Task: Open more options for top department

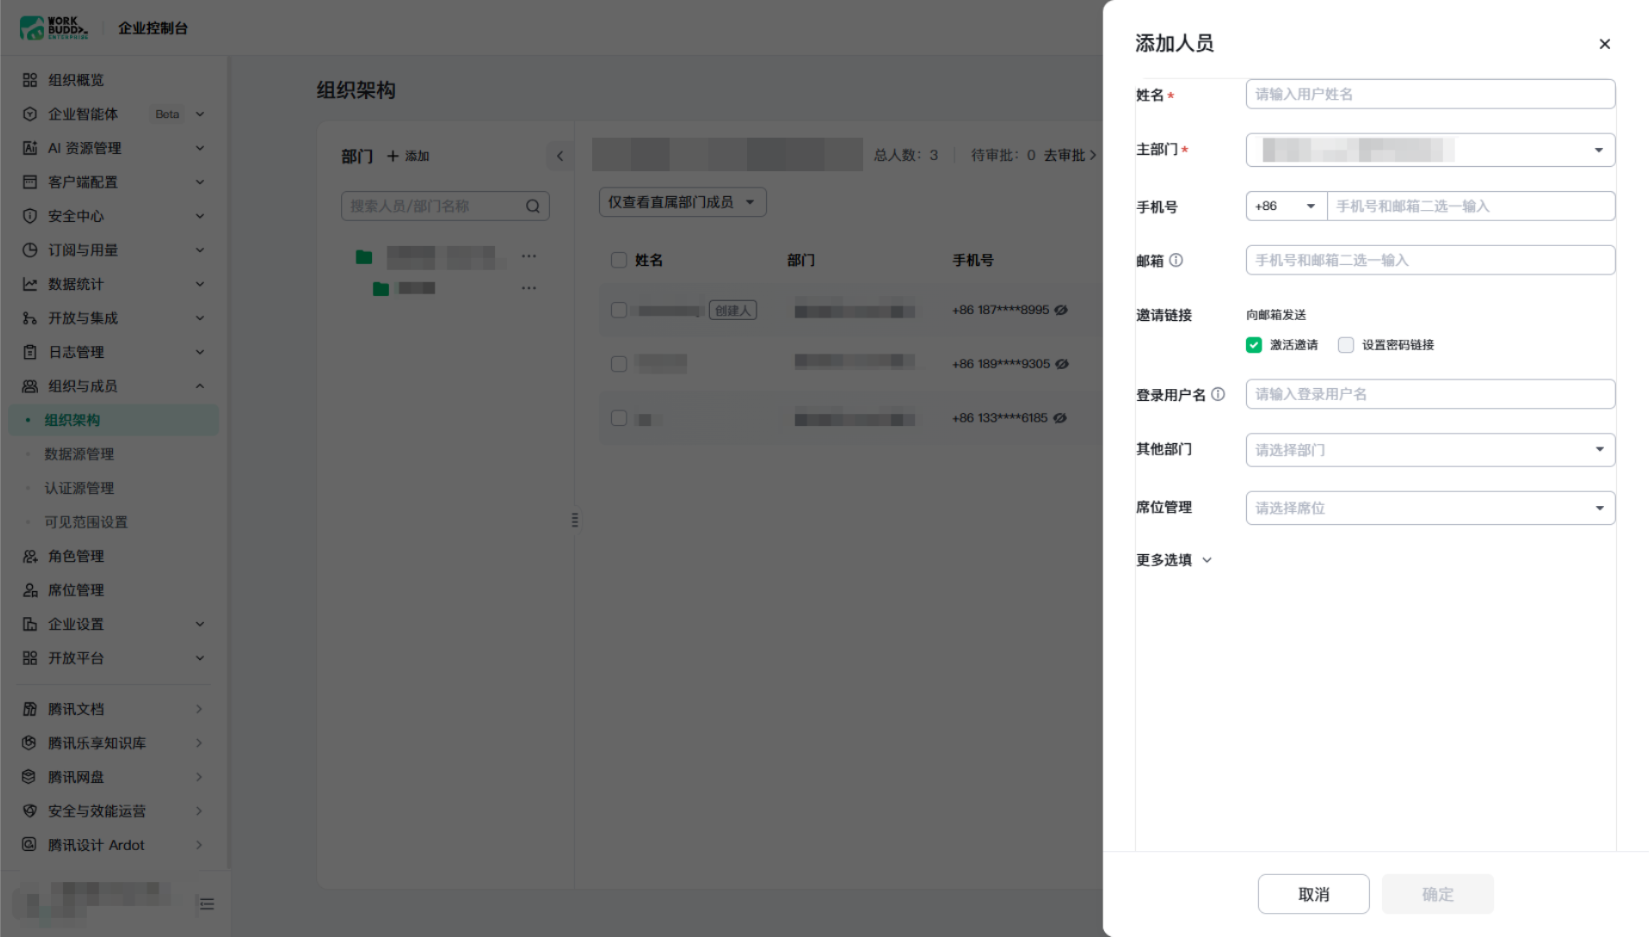Action: point(529,257)
